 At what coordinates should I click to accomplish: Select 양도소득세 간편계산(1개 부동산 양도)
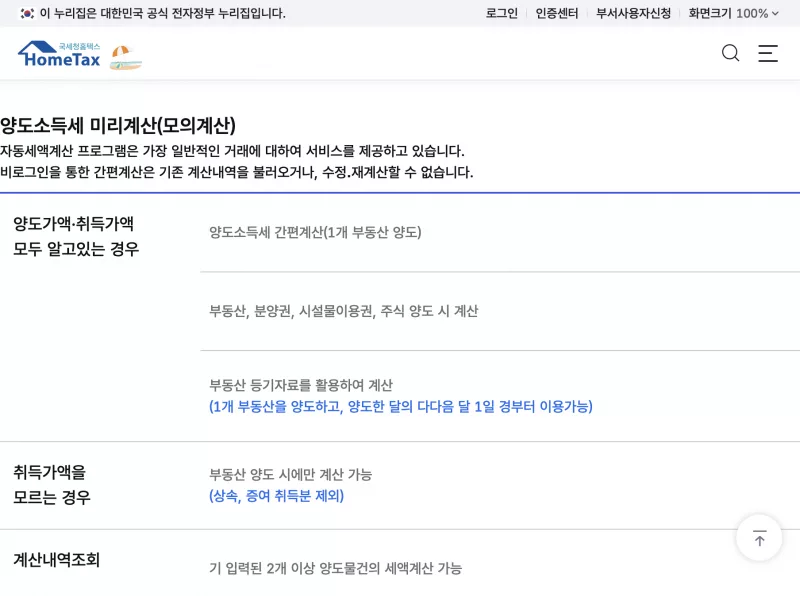tap(315, 232)
